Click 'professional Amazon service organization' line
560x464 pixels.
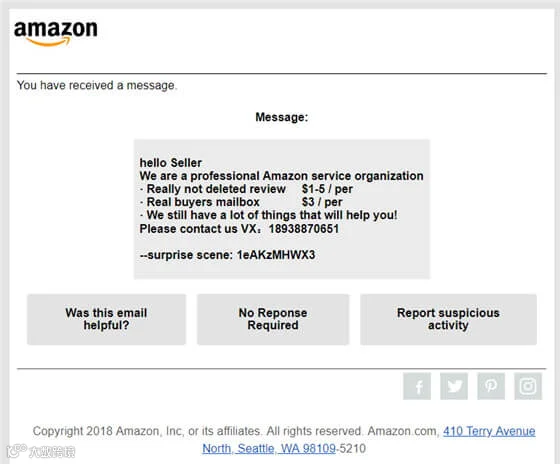coord(281,176)
